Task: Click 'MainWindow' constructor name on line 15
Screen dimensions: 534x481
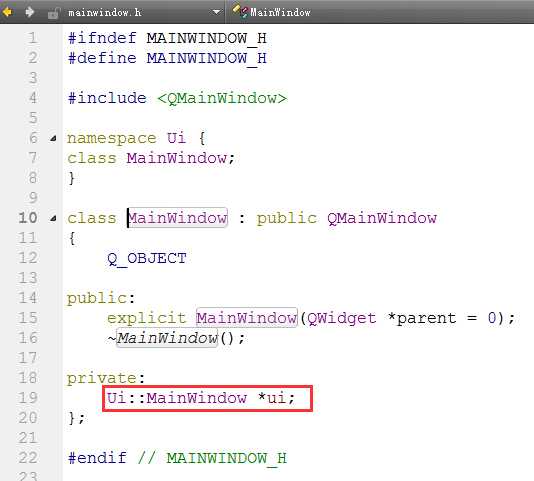Action: coord(247,318)
